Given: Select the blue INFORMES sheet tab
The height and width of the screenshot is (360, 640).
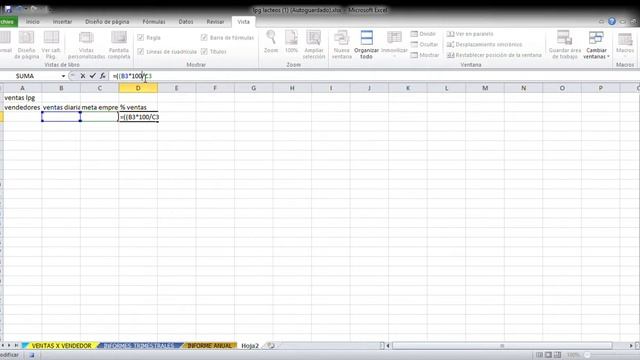Looking at the screenshot, I should 138,345.
